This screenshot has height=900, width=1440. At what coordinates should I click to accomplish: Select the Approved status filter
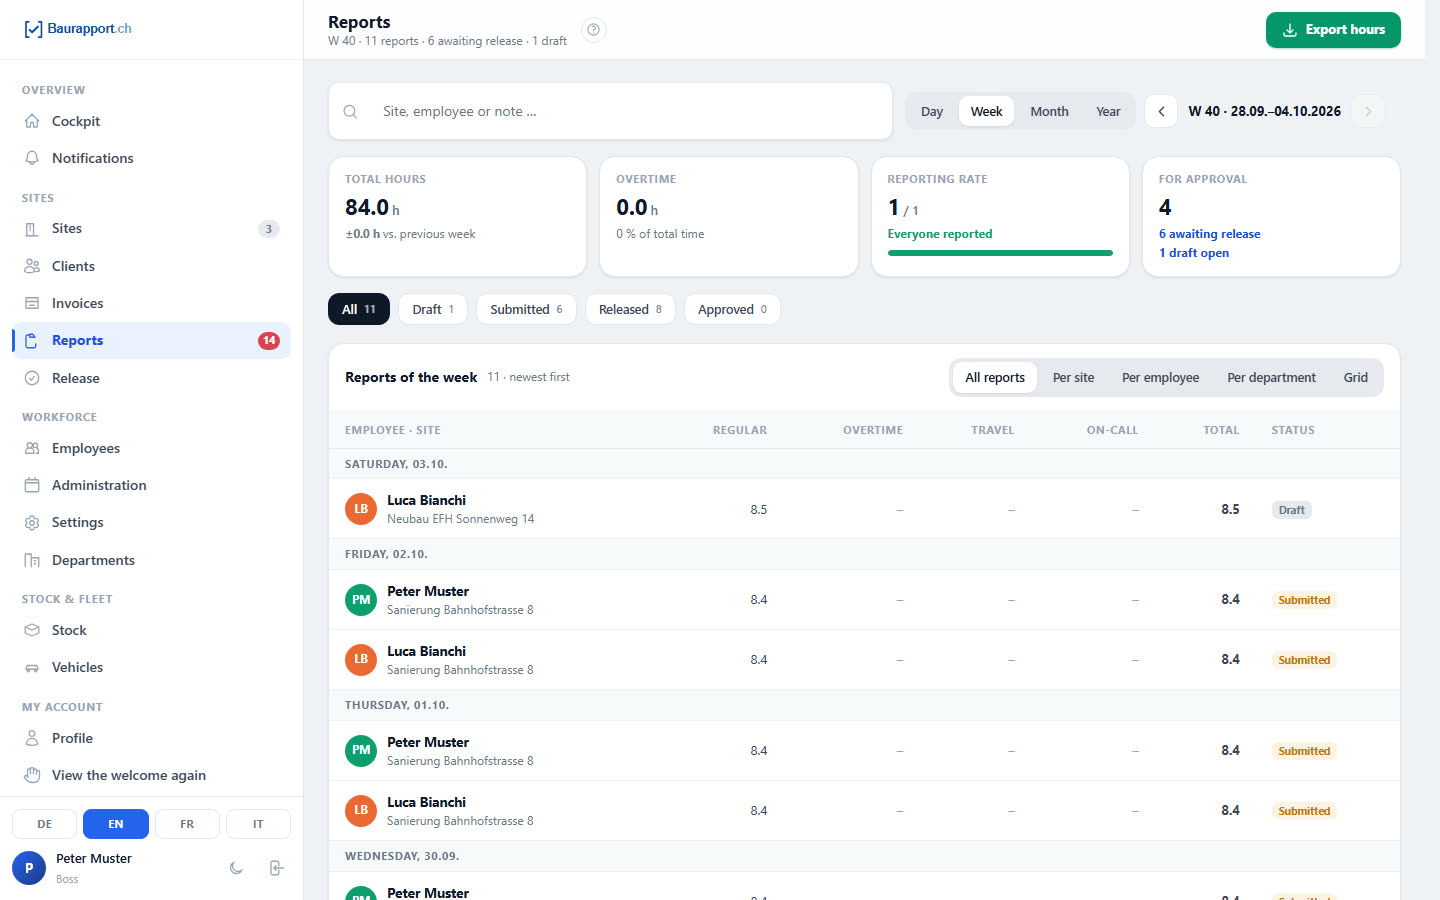point(732,309)
